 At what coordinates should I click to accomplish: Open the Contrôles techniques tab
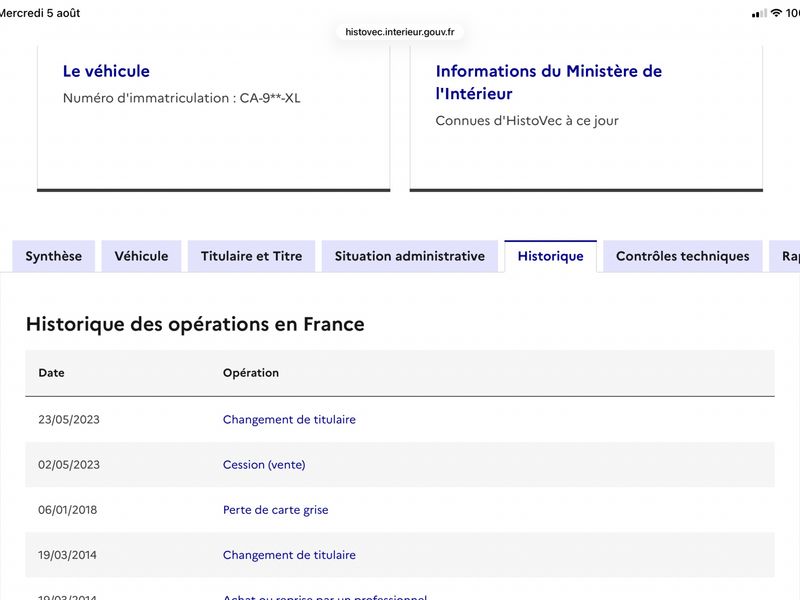click(683, 256)
